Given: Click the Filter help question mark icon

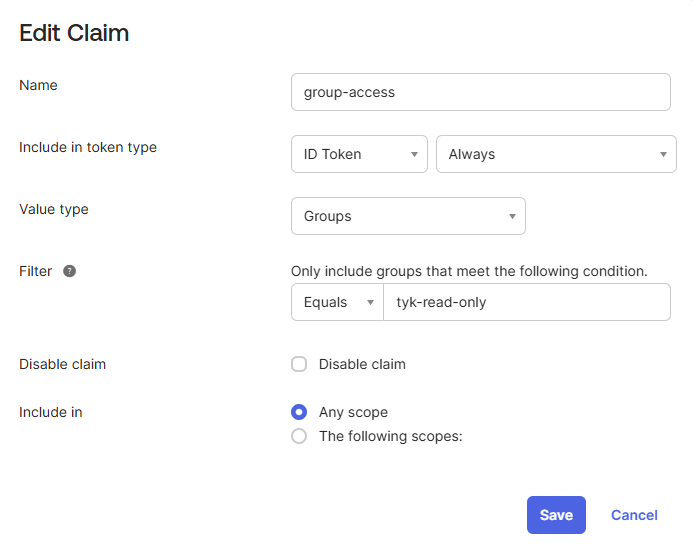Looking at the screenshot, I should (69, 271).
